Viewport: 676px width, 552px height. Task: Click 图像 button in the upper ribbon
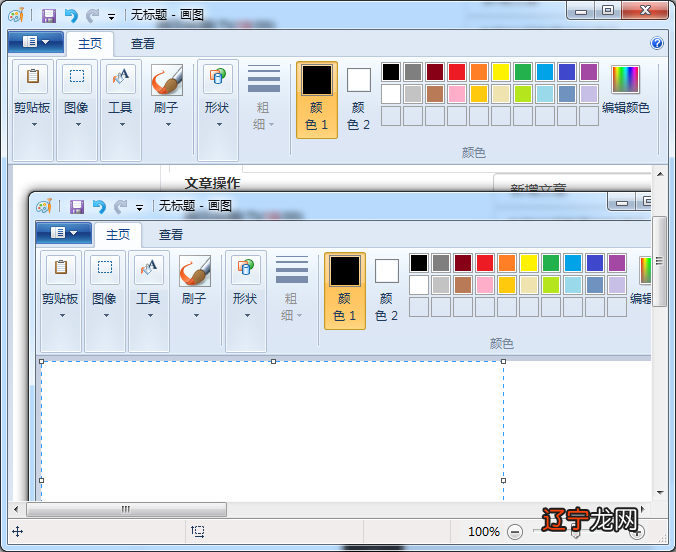[77, 88]
